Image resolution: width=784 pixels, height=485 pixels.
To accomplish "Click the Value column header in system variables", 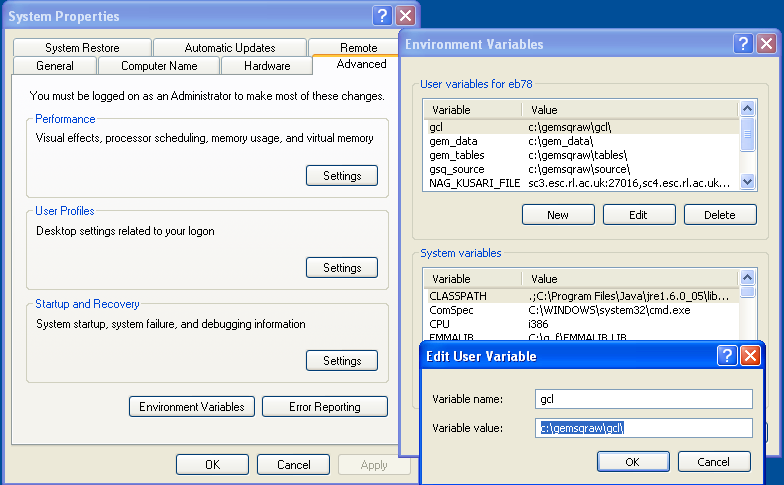I will 630,279.
